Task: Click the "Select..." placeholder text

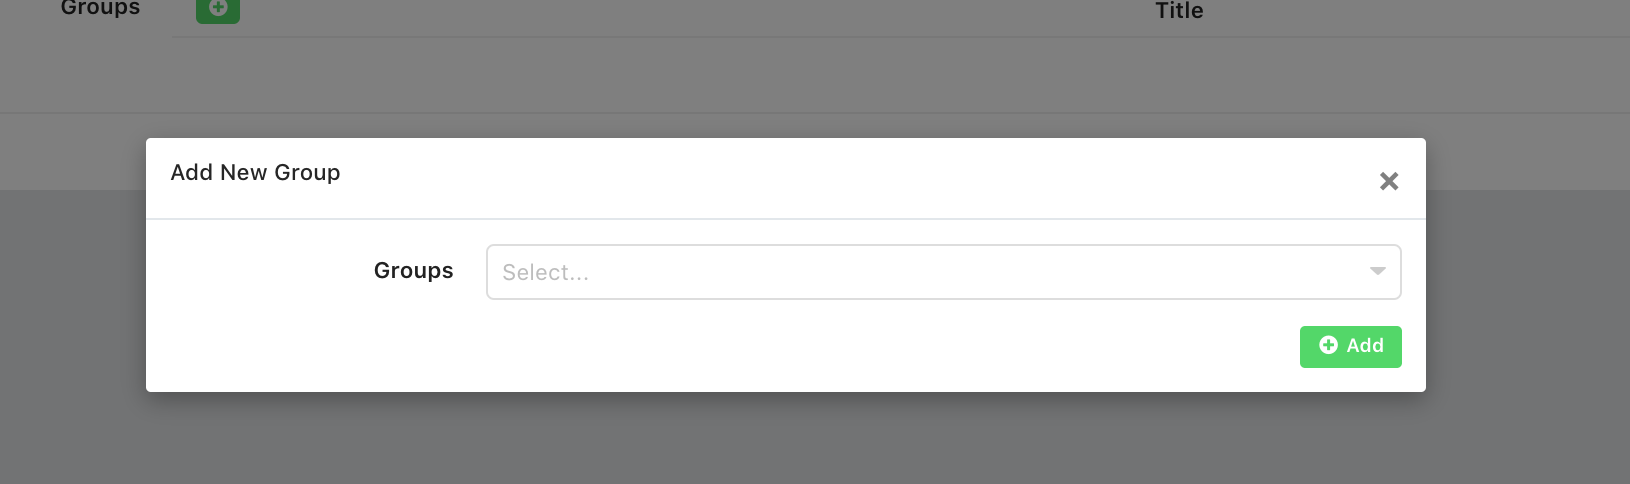Action: click(545, 273)
